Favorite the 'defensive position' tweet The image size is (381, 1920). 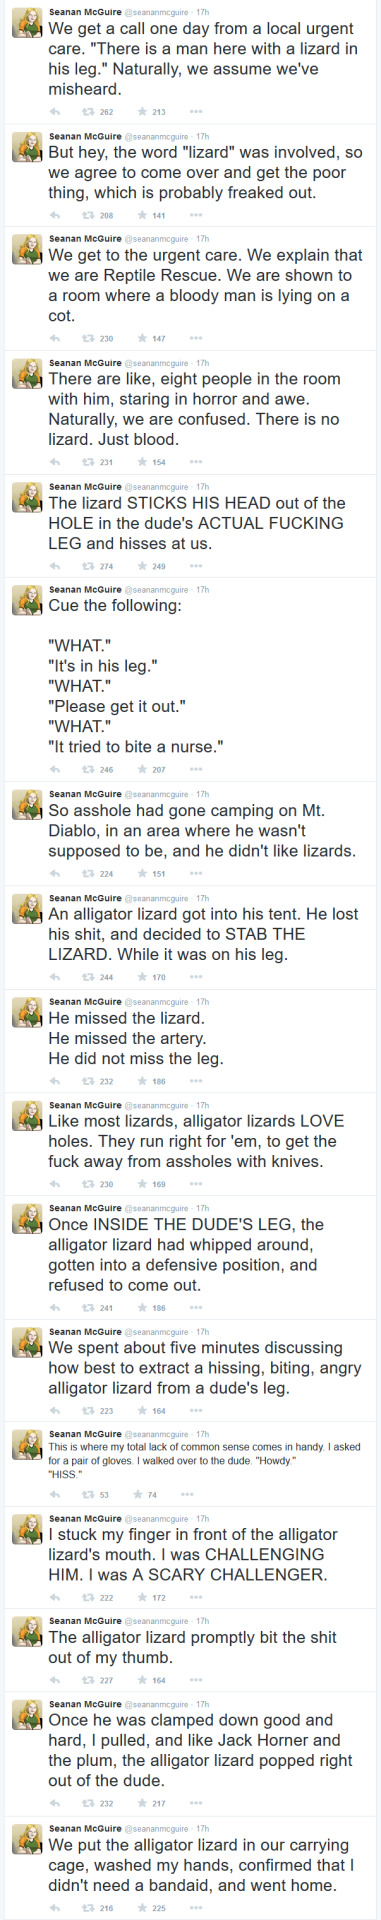143,1307
